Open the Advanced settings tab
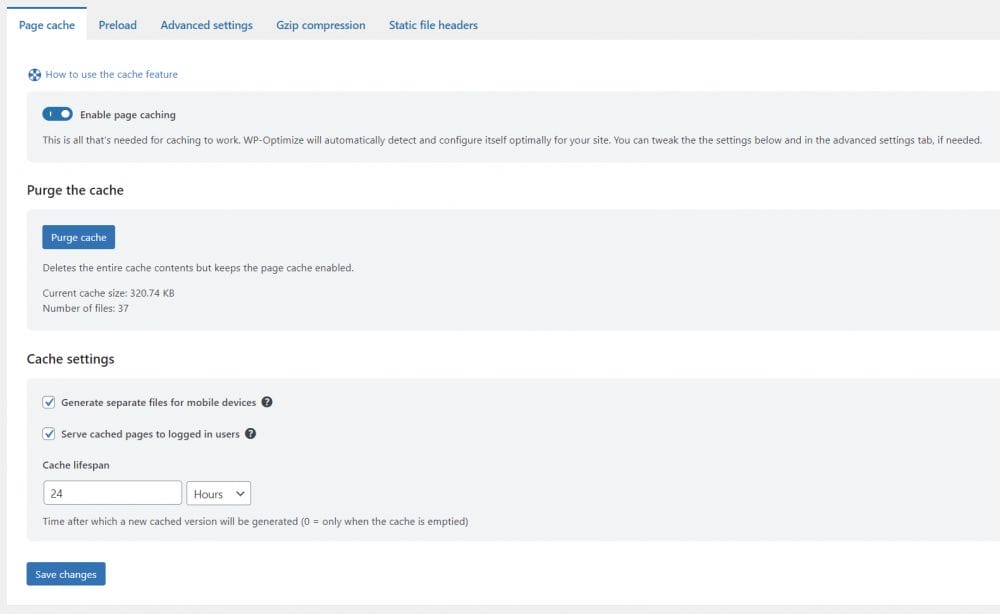Image resolution: width=1000 pixels, height=614 pixels. click(206, 25)
